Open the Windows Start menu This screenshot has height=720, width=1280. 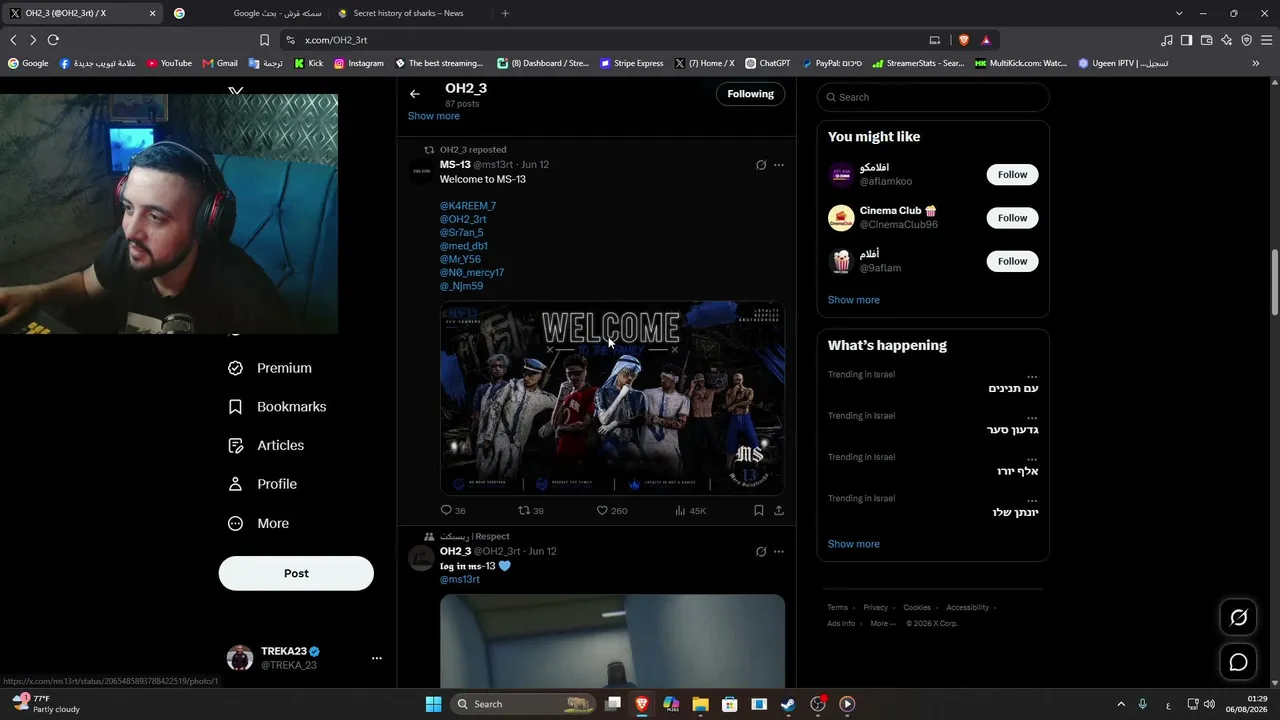coord(433,704)
